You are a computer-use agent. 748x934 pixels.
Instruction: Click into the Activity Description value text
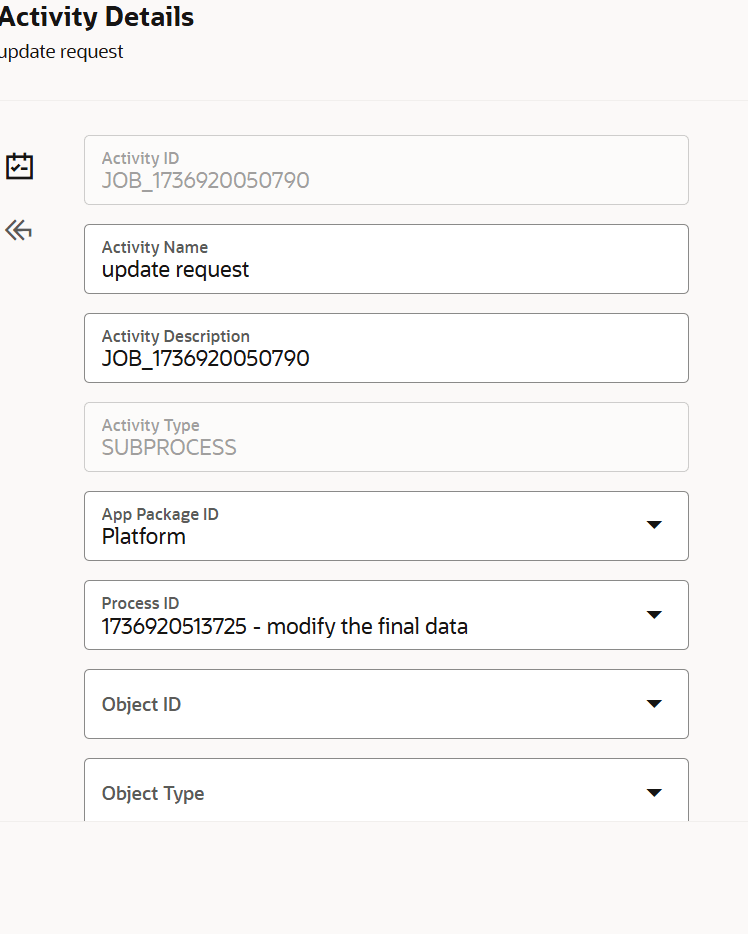click(x=205, y=358)
